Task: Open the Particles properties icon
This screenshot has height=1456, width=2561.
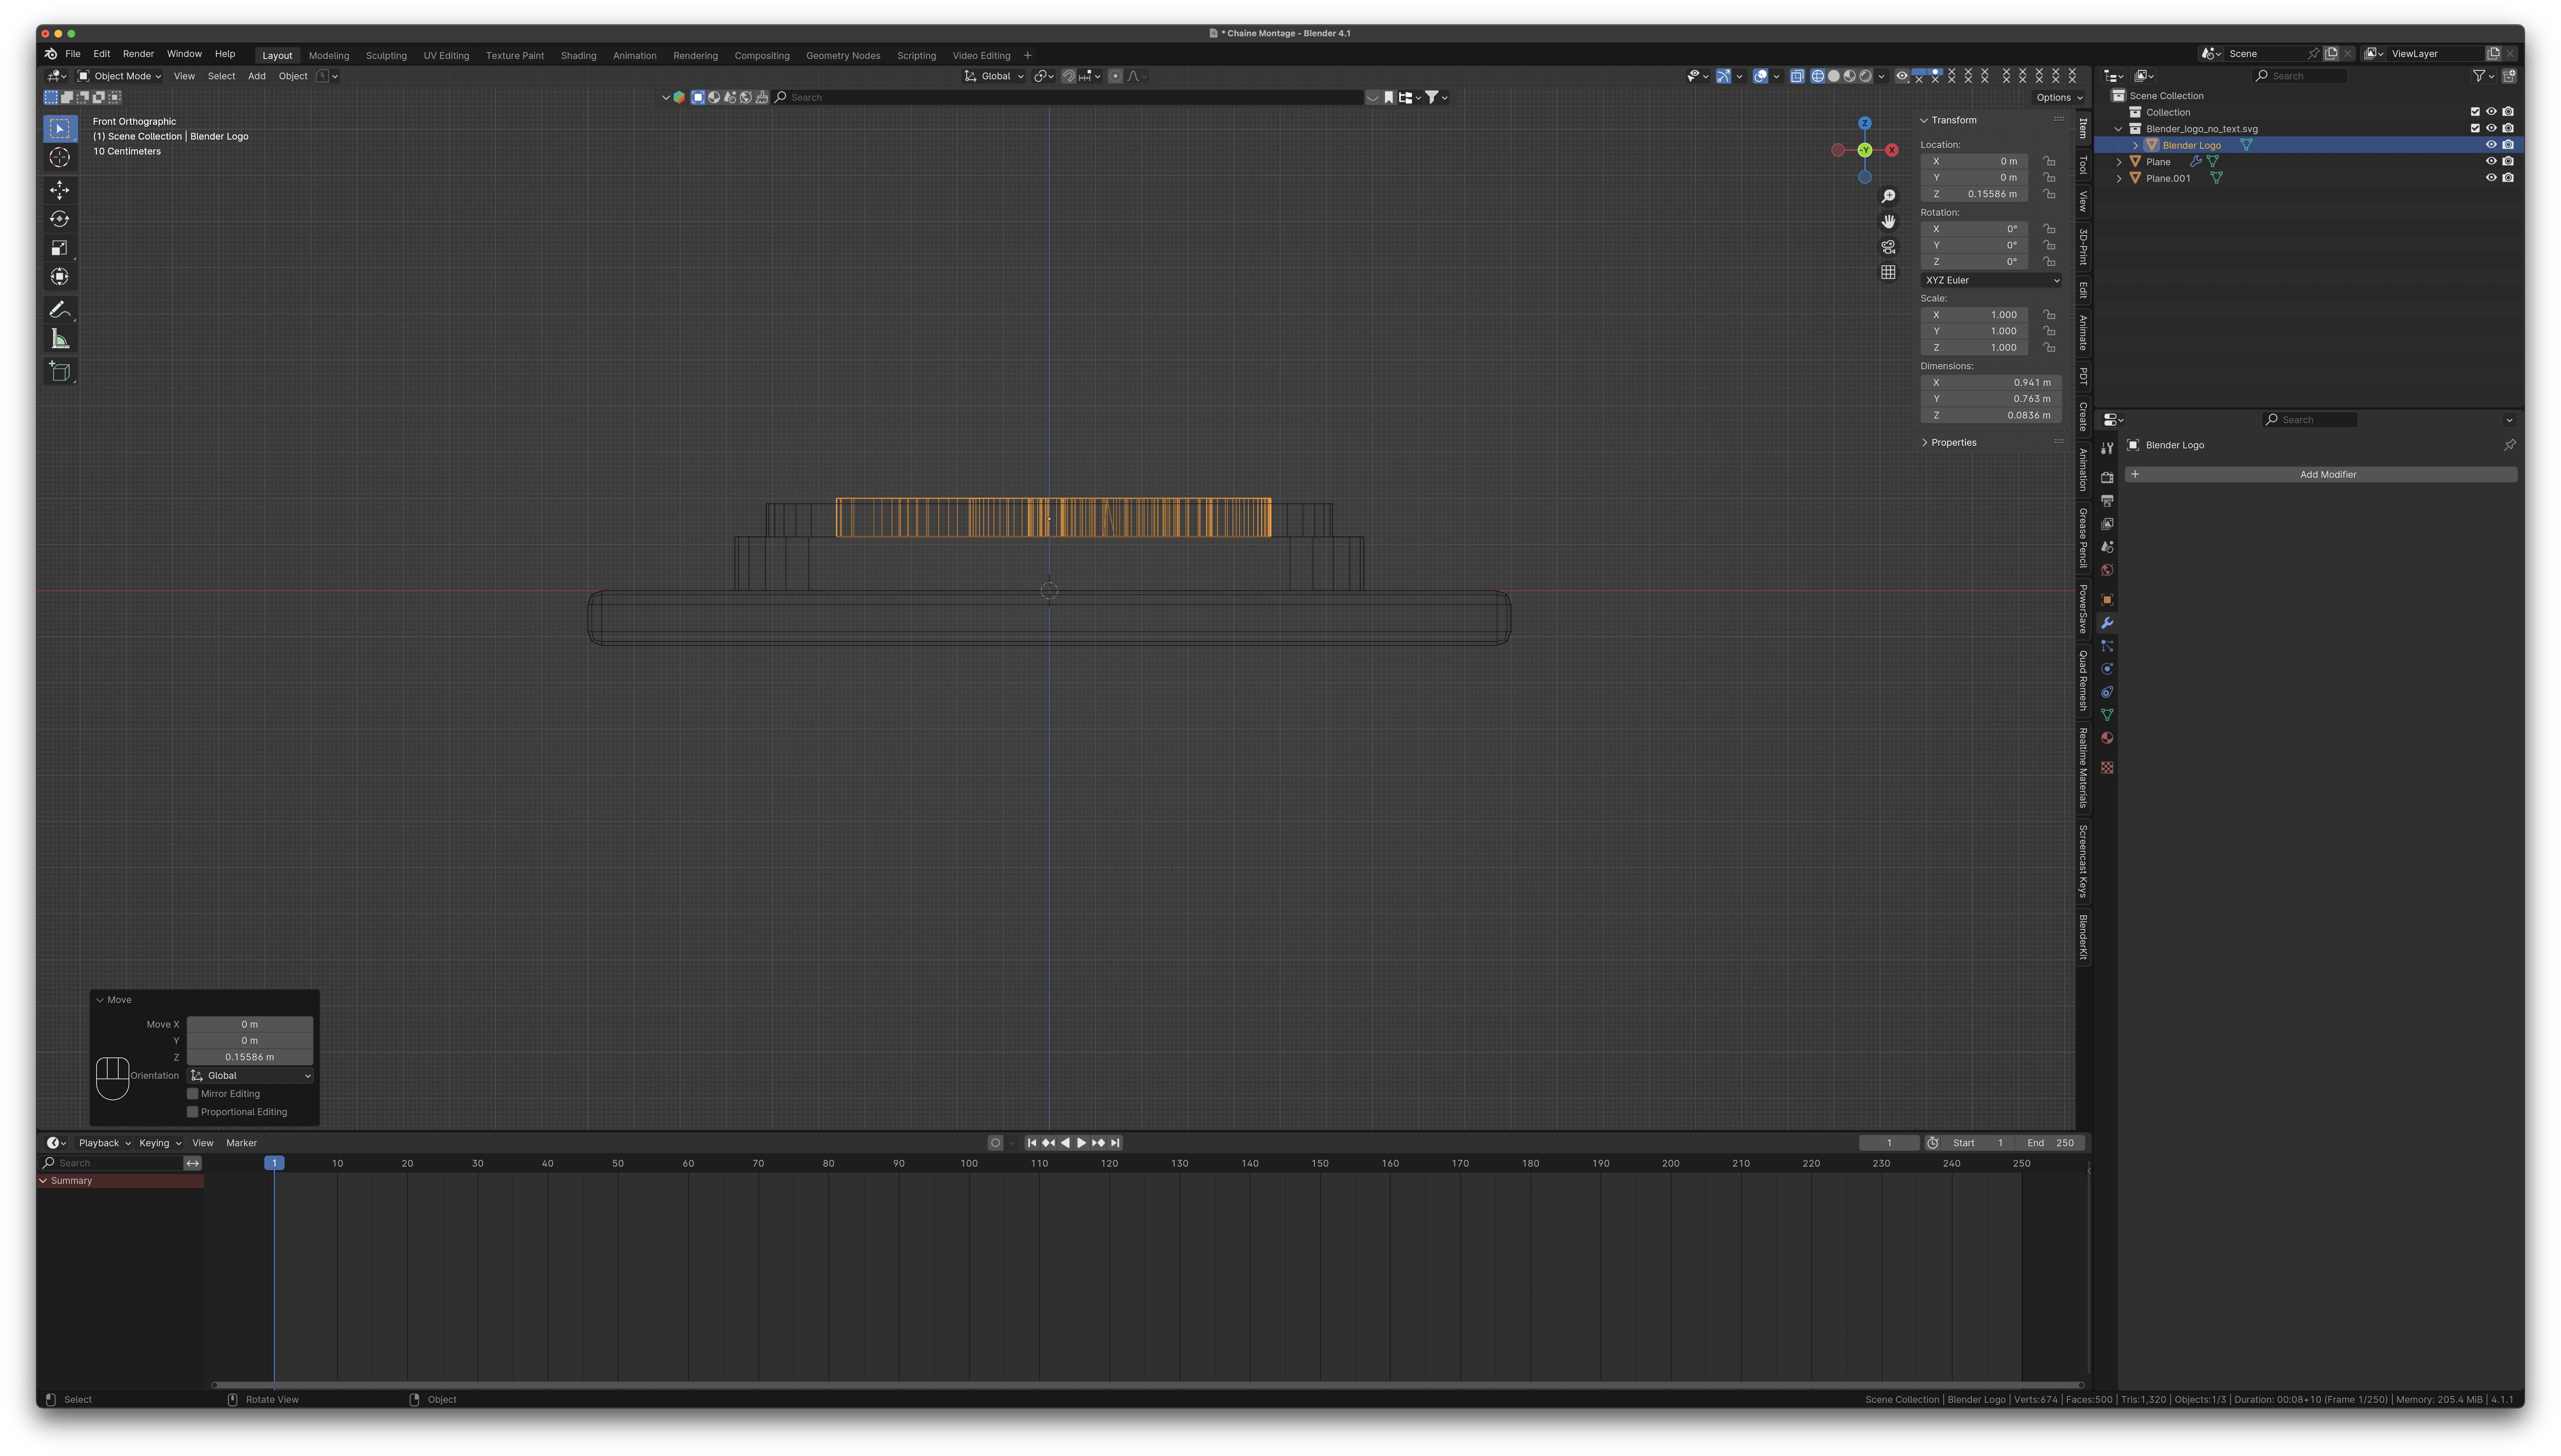Action: (x=2107, y=646)
